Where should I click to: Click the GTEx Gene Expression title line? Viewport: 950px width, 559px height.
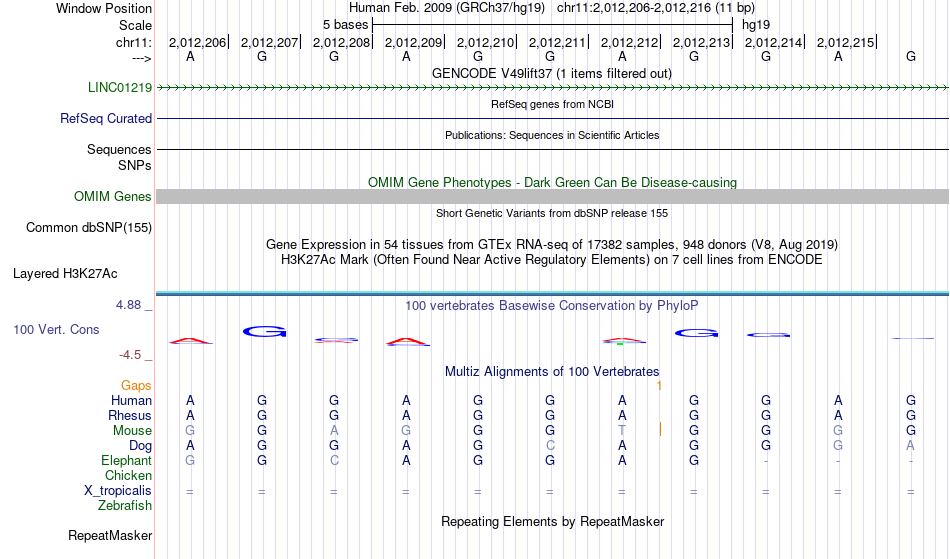[552, 245]
